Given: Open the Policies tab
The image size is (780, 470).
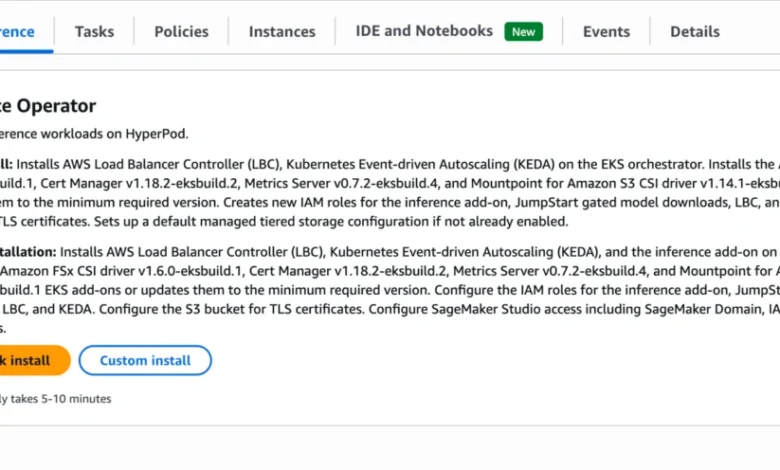Looking at the screenshot, I should pos(181,32).
